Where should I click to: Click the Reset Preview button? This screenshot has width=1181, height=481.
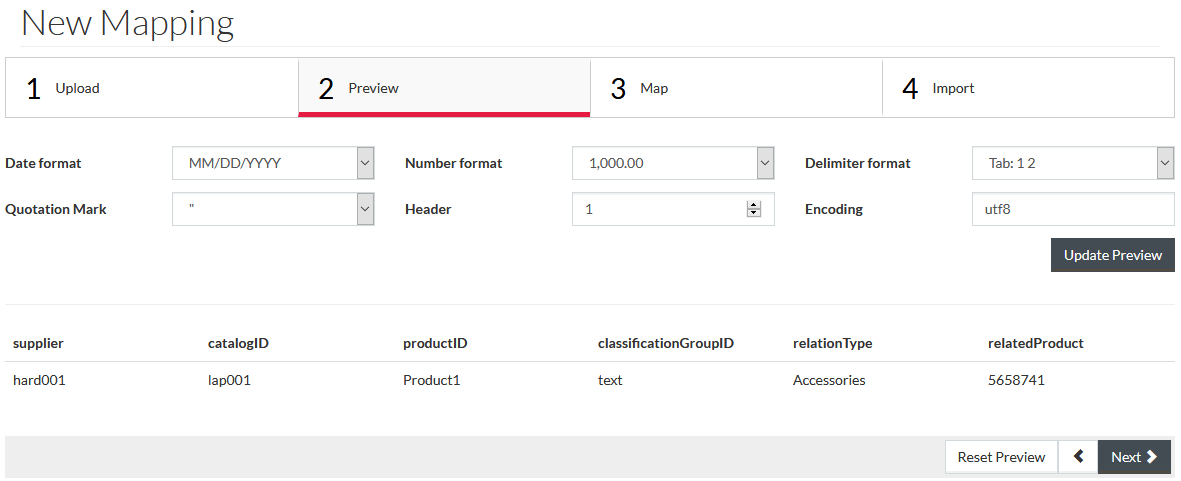[x=1001, y=457]
